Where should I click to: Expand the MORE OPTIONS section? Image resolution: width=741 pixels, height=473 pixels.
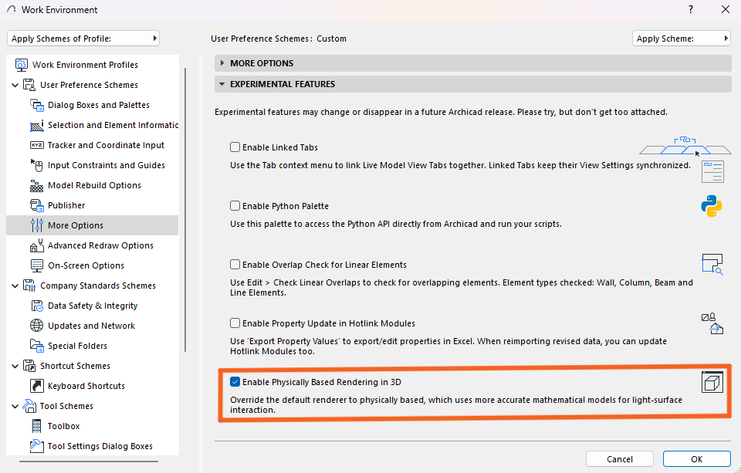473,63
